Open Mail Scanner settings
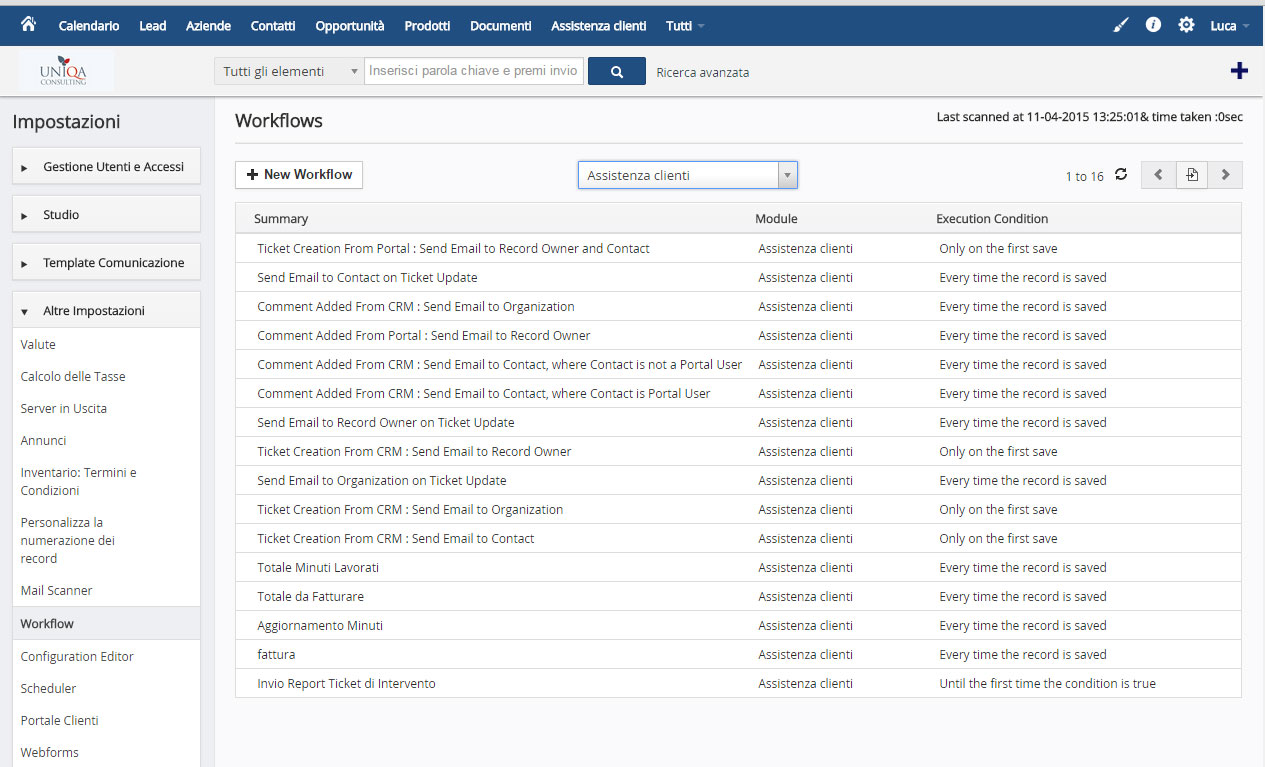1265x767 pixels. (x=56, y=591)
